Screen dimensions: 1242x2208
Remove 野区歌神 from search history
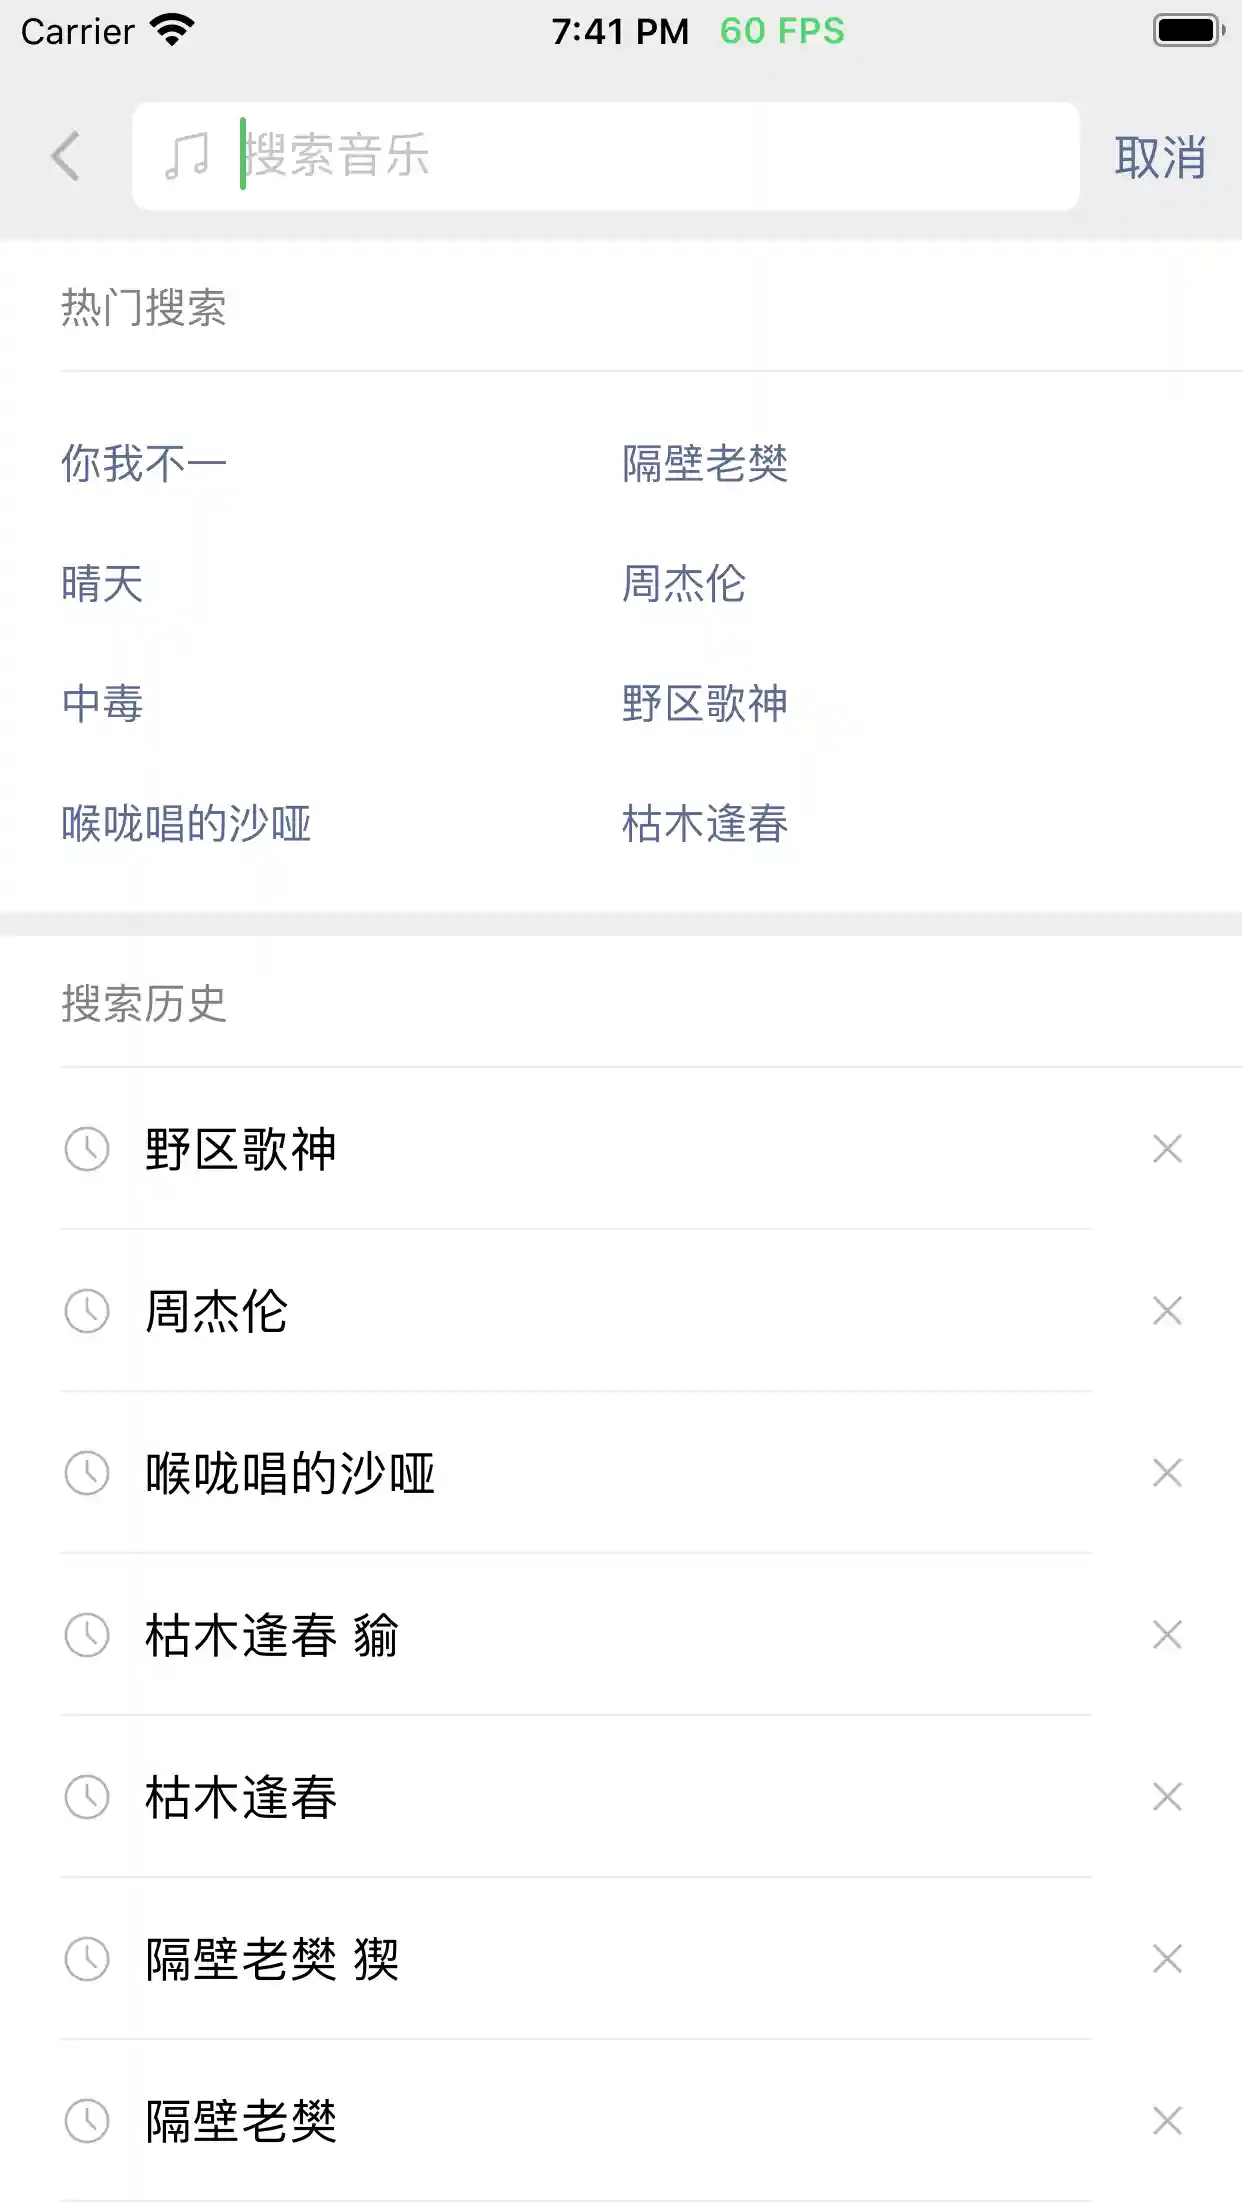tap(1167, 1149)
